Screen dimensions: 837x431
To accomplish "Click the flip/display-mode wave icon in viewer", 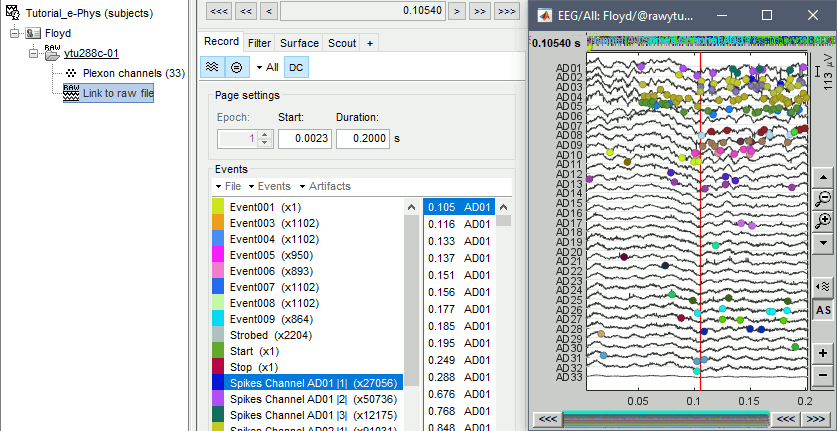I will [x=823, y=287].
